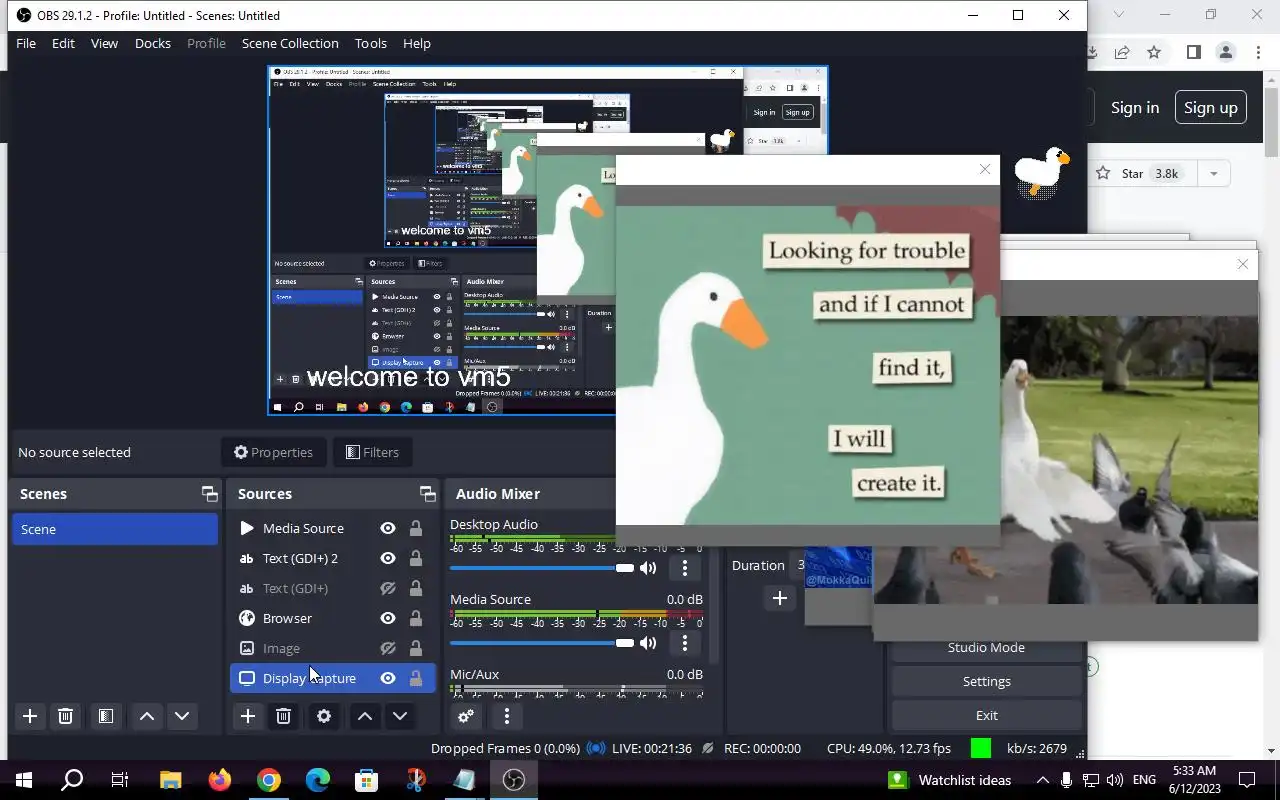Open the Edit menu
The height and width of the screenshot is (800, 1280).
(63, 43)
